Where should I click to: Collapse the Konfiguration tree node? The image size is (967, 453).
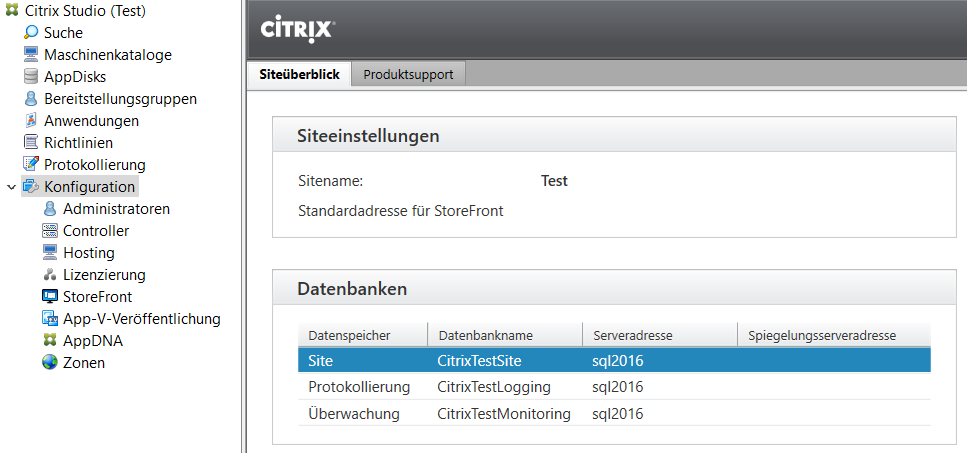(11, 187)
